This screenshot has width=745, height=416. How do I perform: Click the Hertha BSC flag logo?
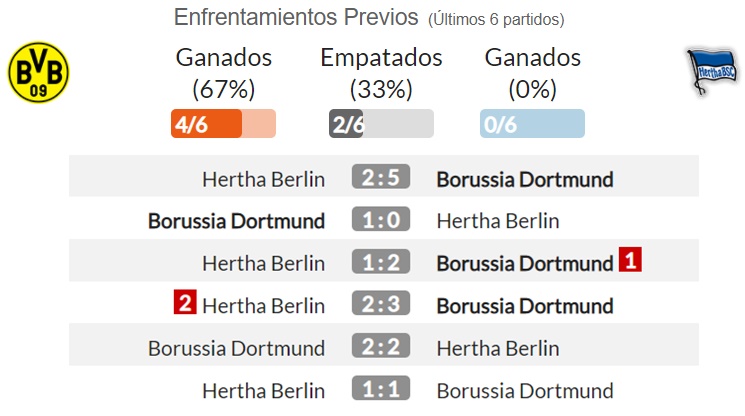[712, 71]
